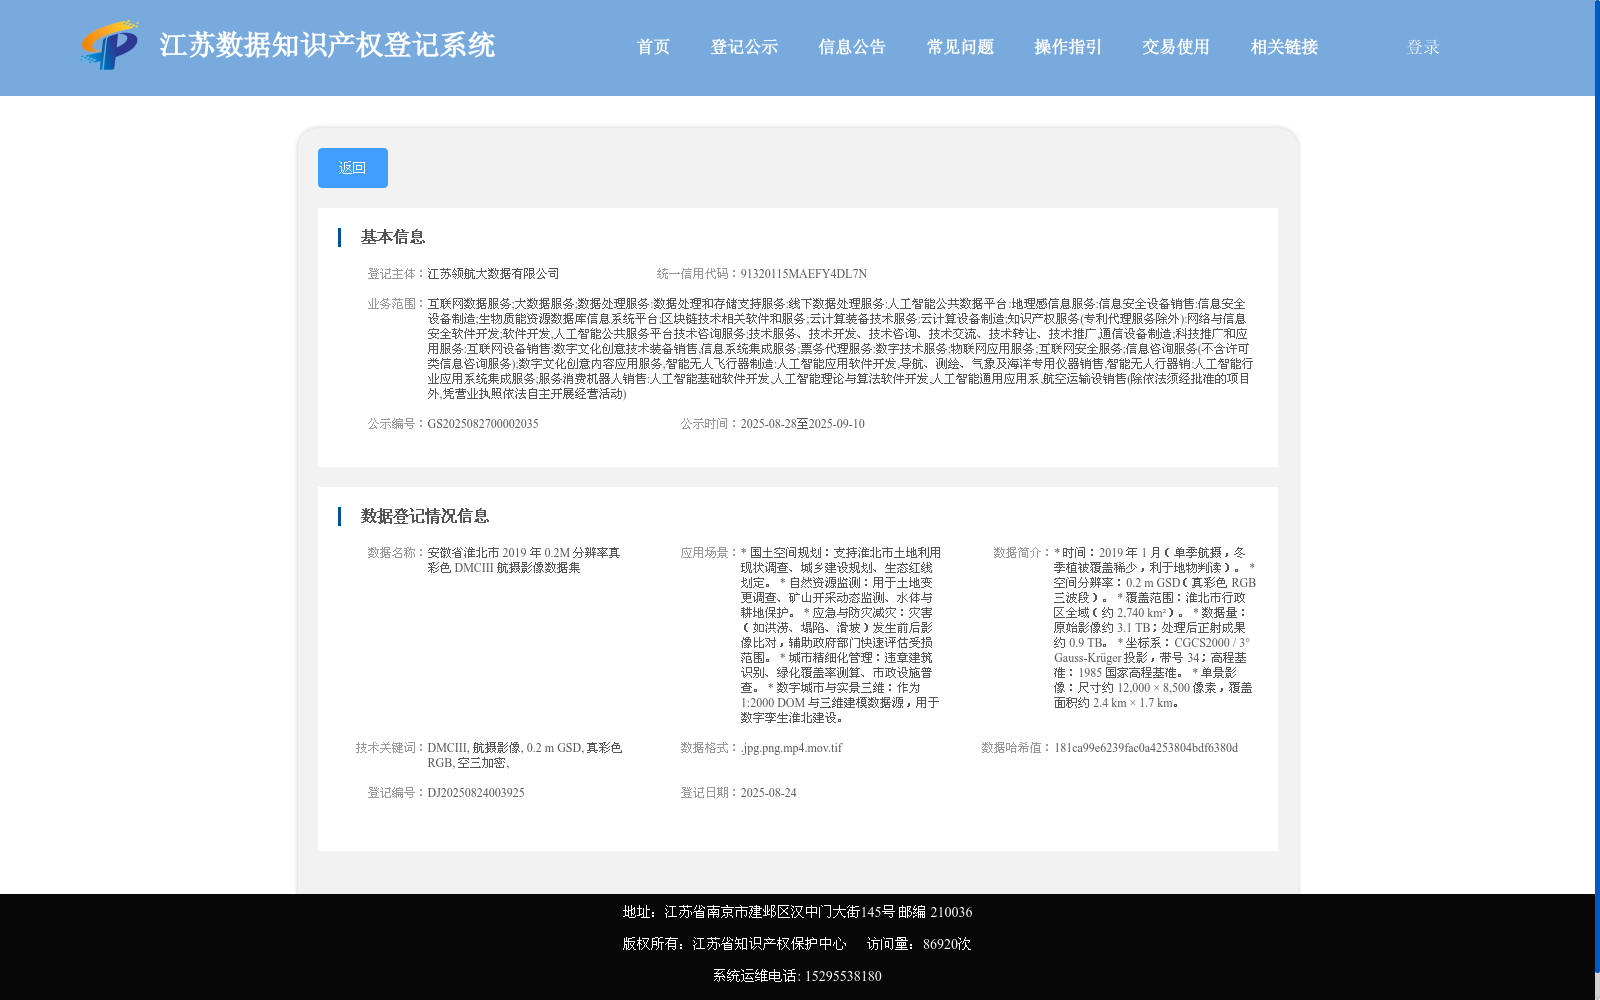Click the 数据简介 description text
Viewport: 1600px width, 1000px height.
click(1154, 628)
